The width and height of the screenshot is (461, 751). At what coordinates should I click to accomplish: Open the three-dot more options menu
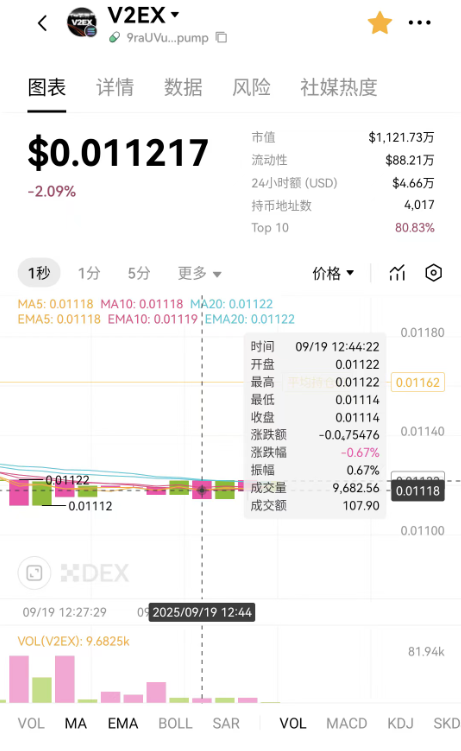point(419,23)
